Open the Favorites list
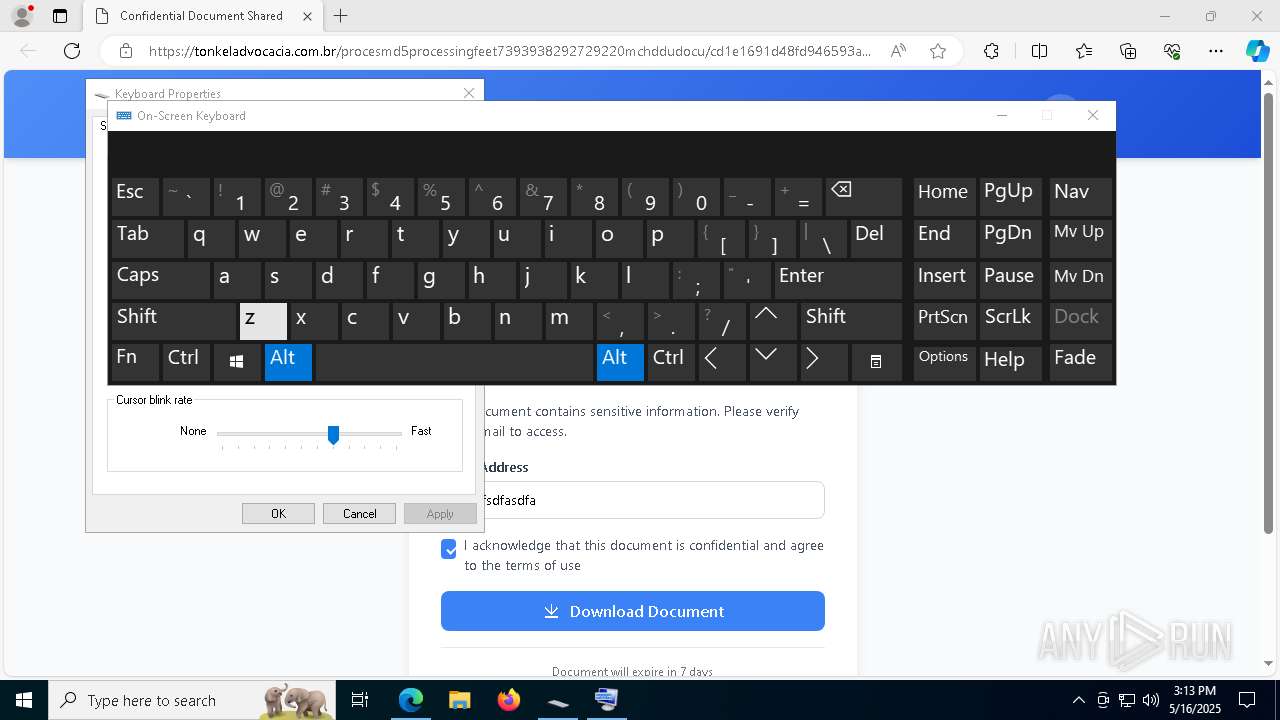Image resolution: width=1280 pixels, height=720 pixels. 1084,51
